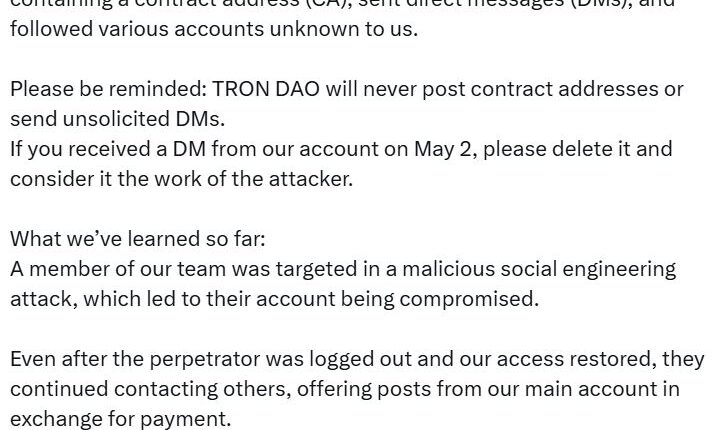Click the phrase "exchange for payment."

pos(120,419)
